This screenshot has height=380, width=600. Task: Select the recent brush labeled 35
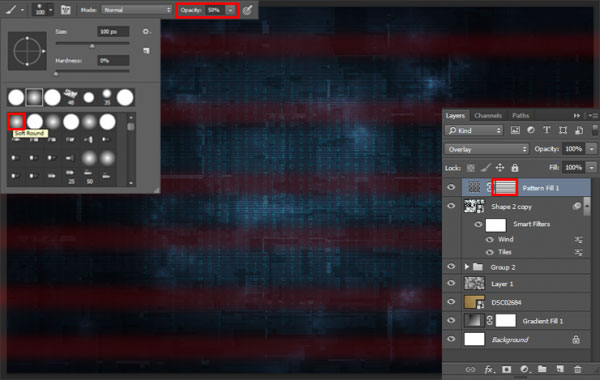(x=107, y=97)
